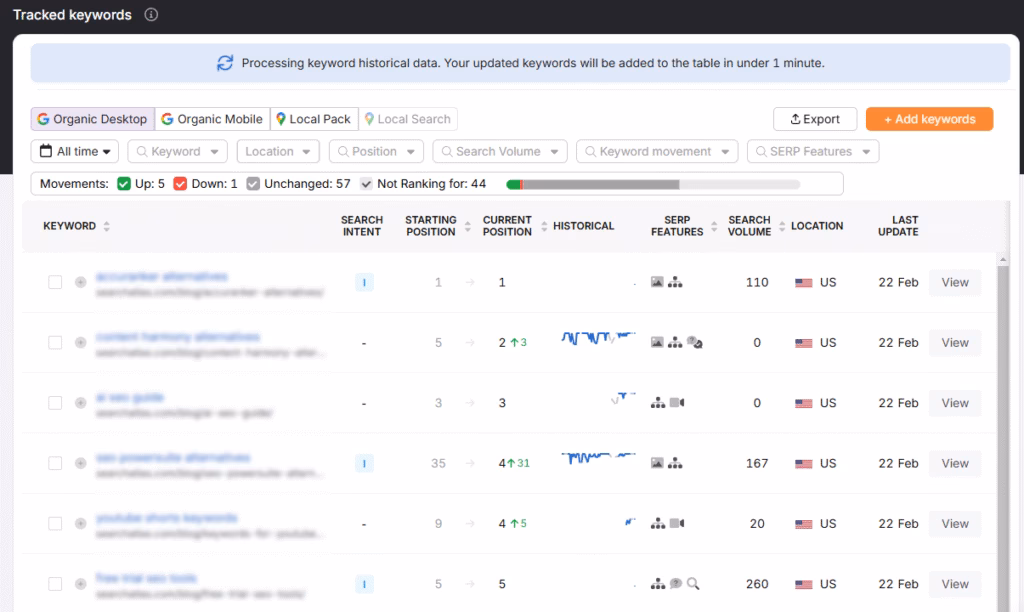Screen dimensions: 1024x612
Task: Select the checkbox on the ai seo guide row
Action: pyautogui.click(x=55, y=403)
